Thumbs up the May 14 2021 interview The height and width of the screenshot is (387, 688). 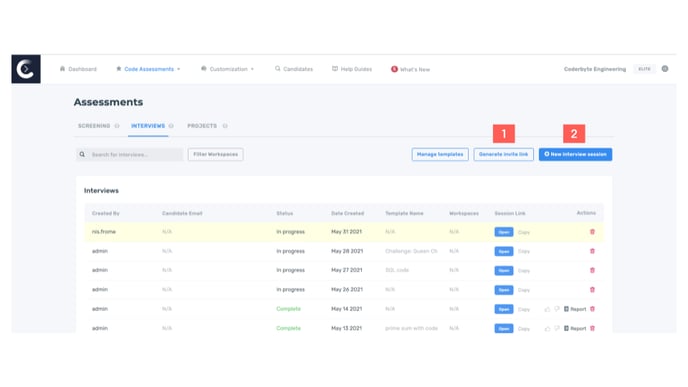pos(547,309)
